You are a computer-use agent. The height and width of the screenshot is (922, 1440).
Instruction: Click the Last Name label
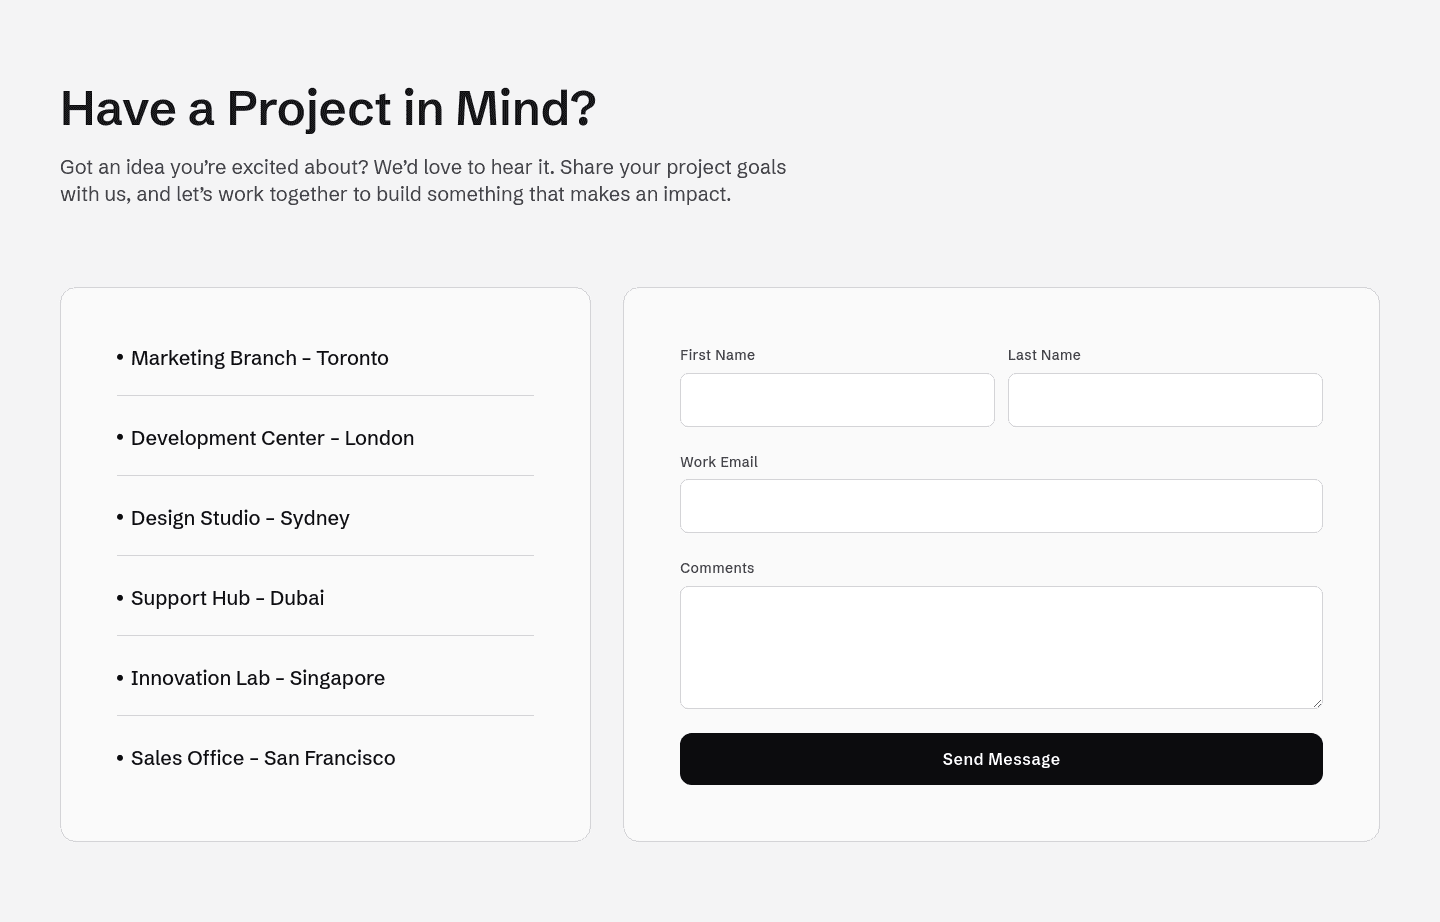point(1044,355)
